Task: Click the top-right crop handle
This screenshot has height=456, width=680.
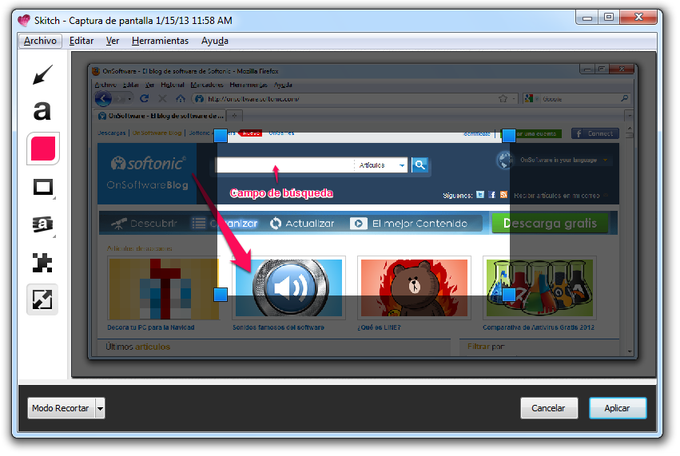Action: coord(509,135)
